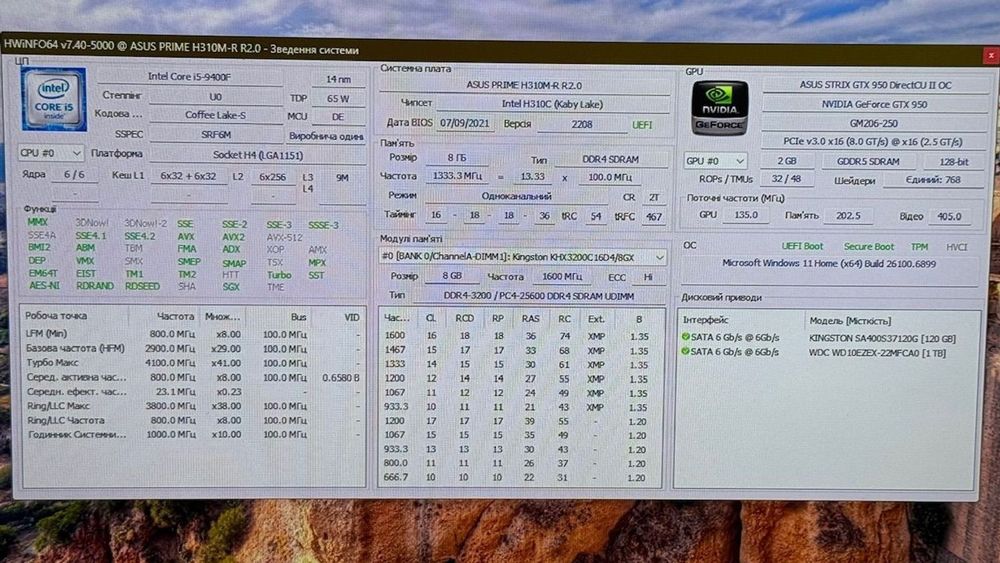
Task: Click the DDR4 SDRAM memory type field
Action: coord(610,159)
